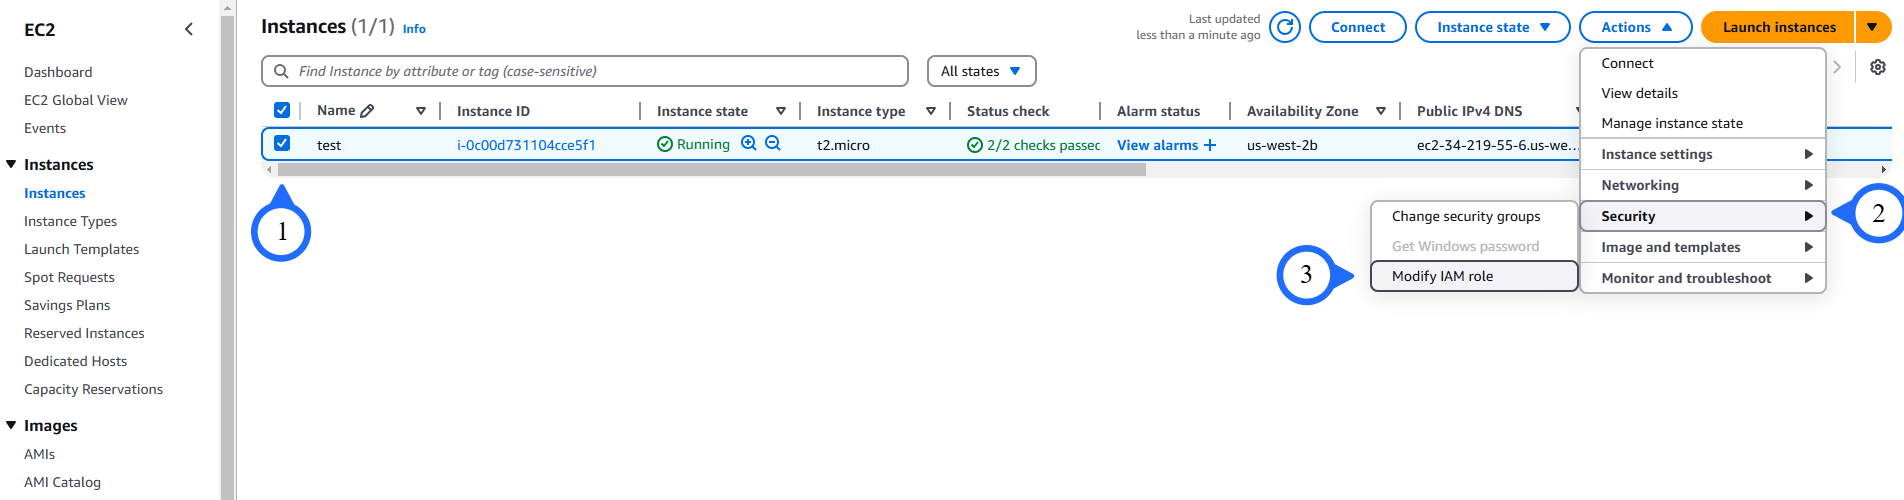This screenshot has width=1904, height=500.
Task: Click the refresh instances icon
Action: 1285,27
